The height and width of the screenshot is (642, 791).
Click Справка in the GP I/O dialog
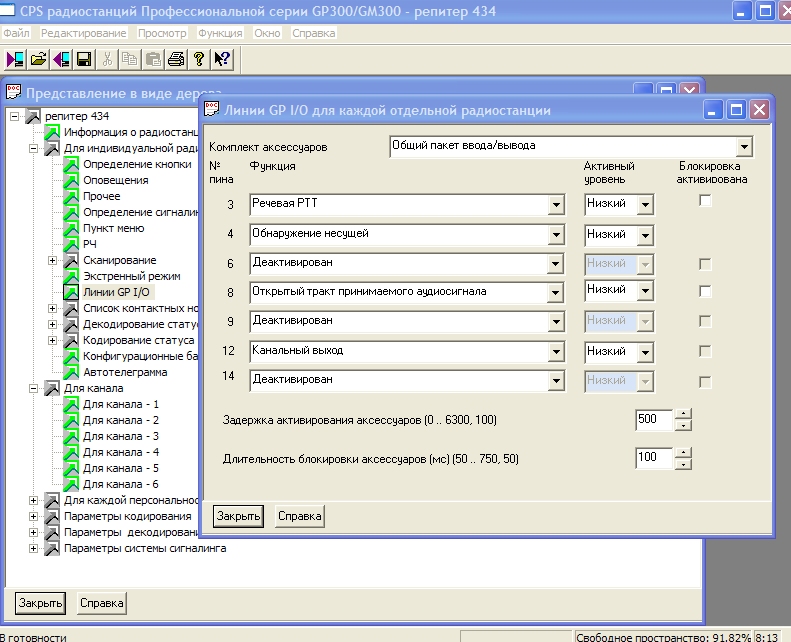tap(300, 516)
